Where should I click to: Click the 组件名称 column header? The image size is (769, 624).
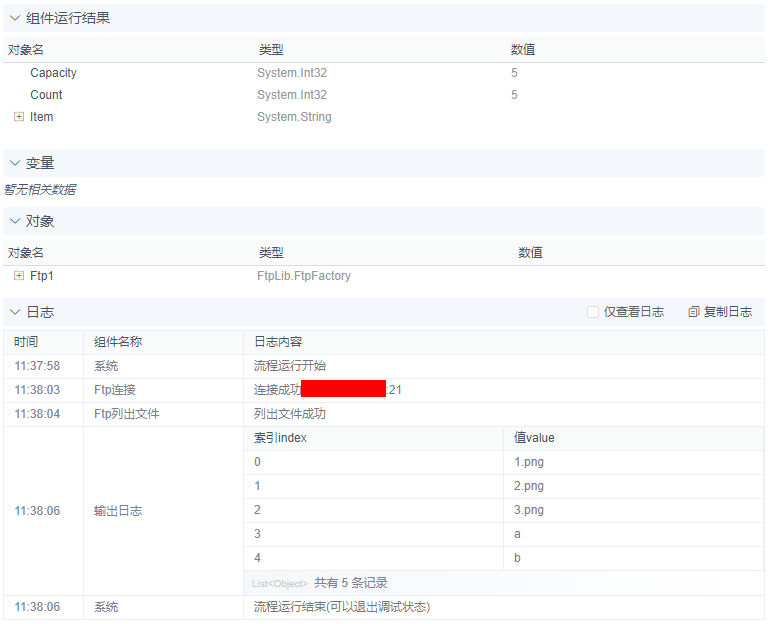[118, 342]
